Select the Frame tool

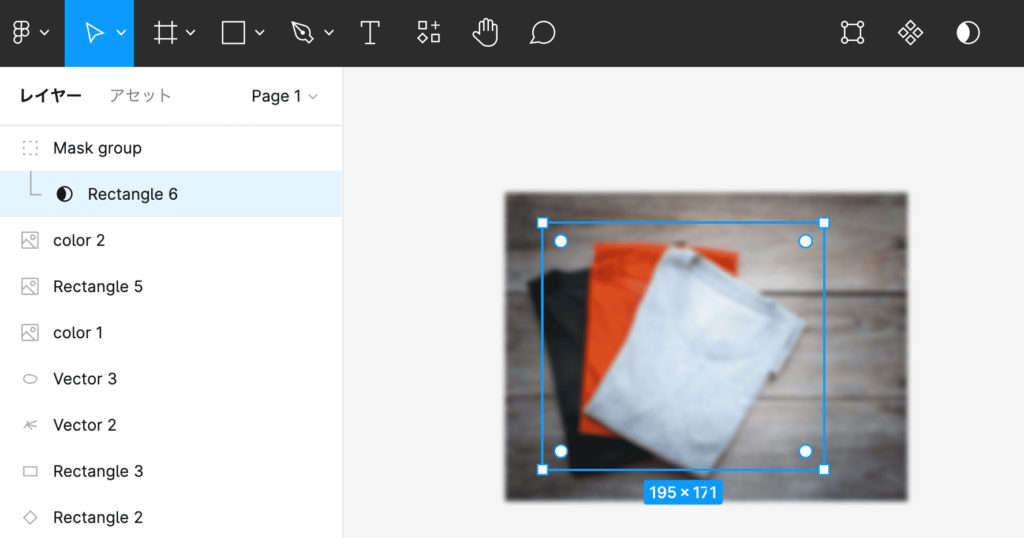tap(165, 33)
